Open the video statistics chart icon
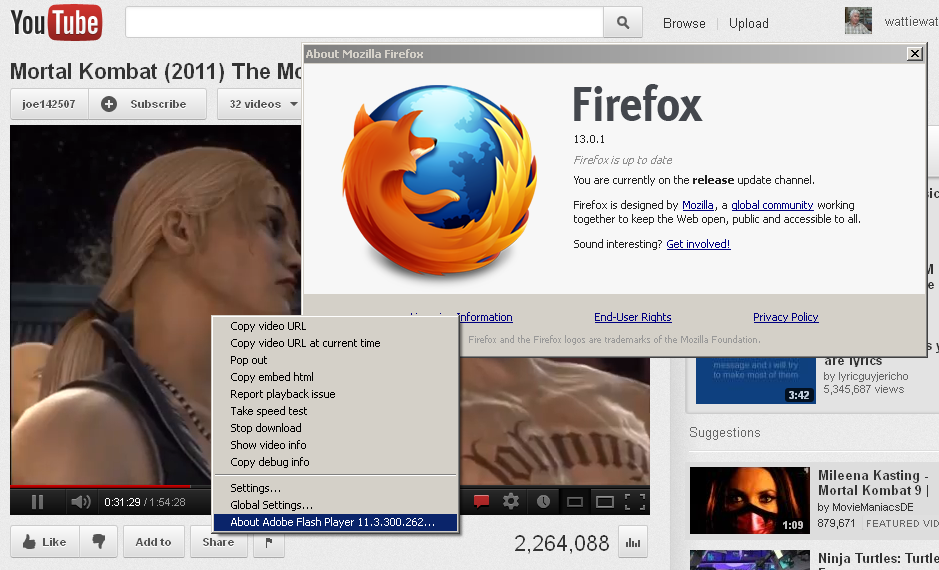This screenshot has height=570, width=939. (632, 542)
